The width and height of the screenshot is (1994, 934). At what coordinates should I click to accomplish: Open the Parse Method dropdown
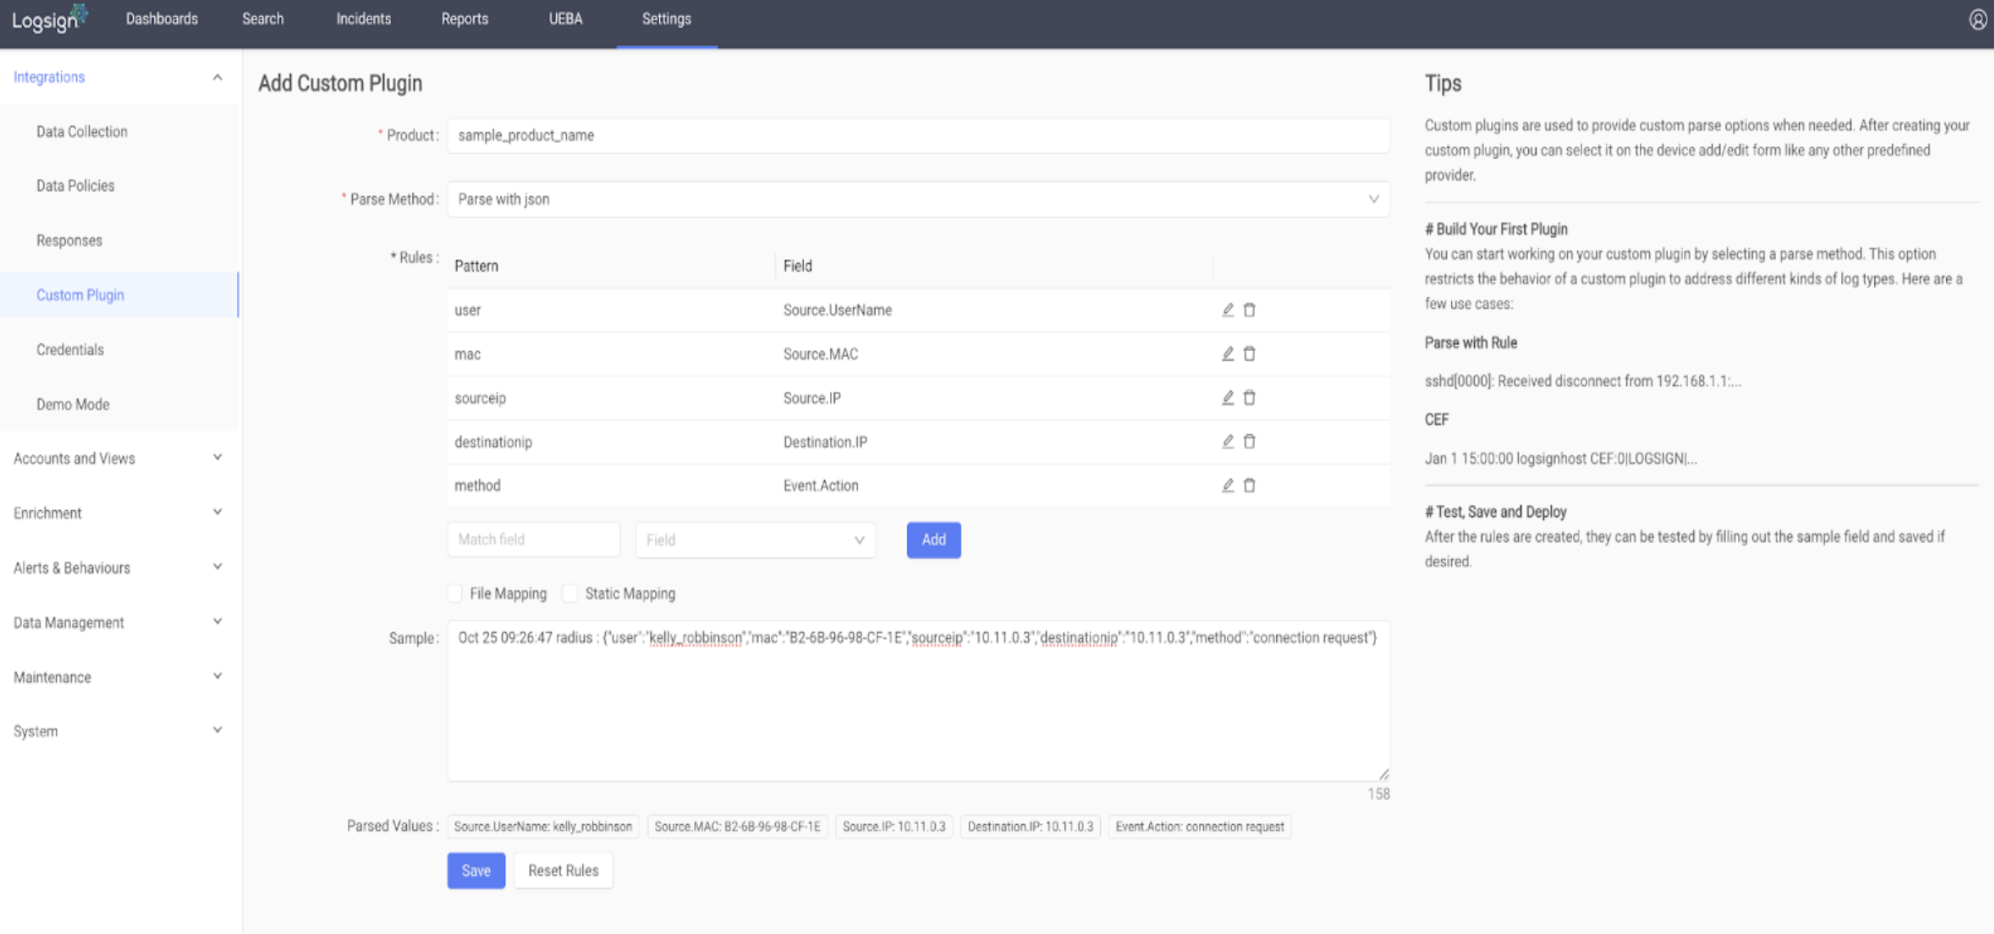(x=918, y=199)
